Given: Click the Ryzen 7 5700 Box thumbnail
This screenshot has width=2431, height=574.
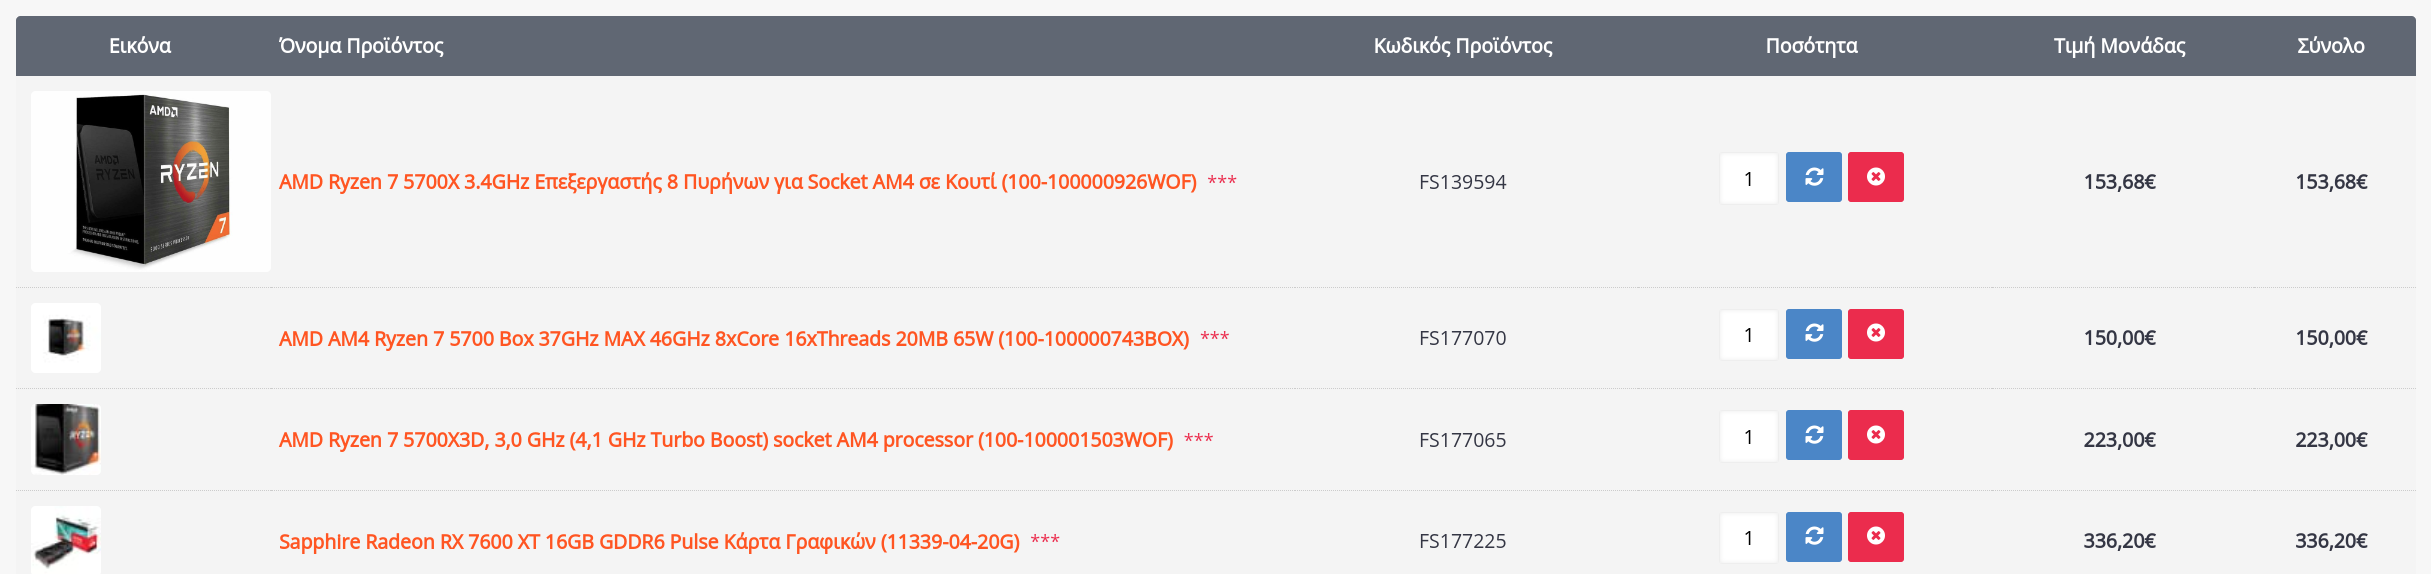Looking at the screenshot, I should 66,338.
